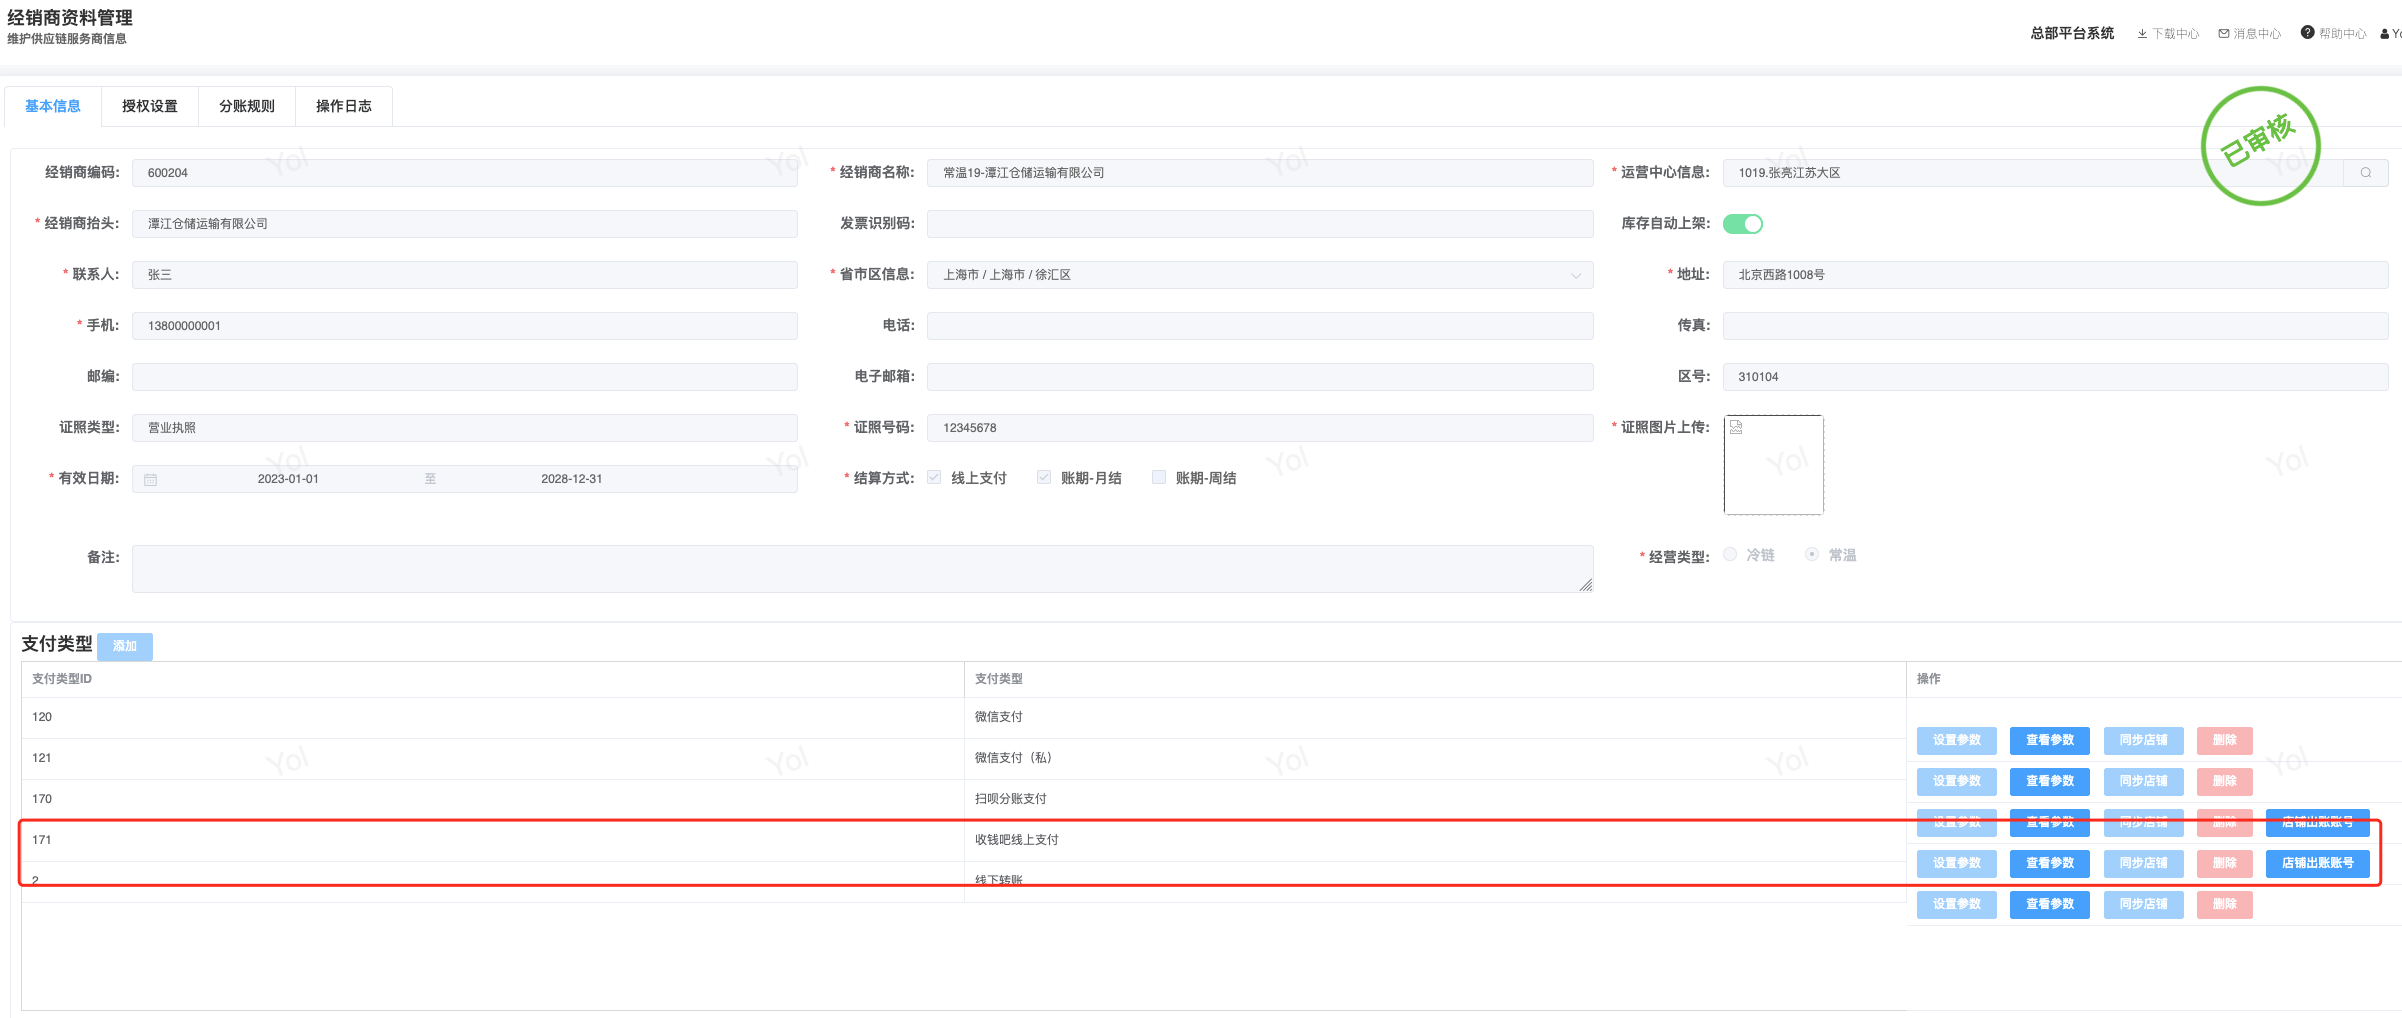Toggle the 库存自动上架 switch
2402x1018 pixels.
point(1743,224)
